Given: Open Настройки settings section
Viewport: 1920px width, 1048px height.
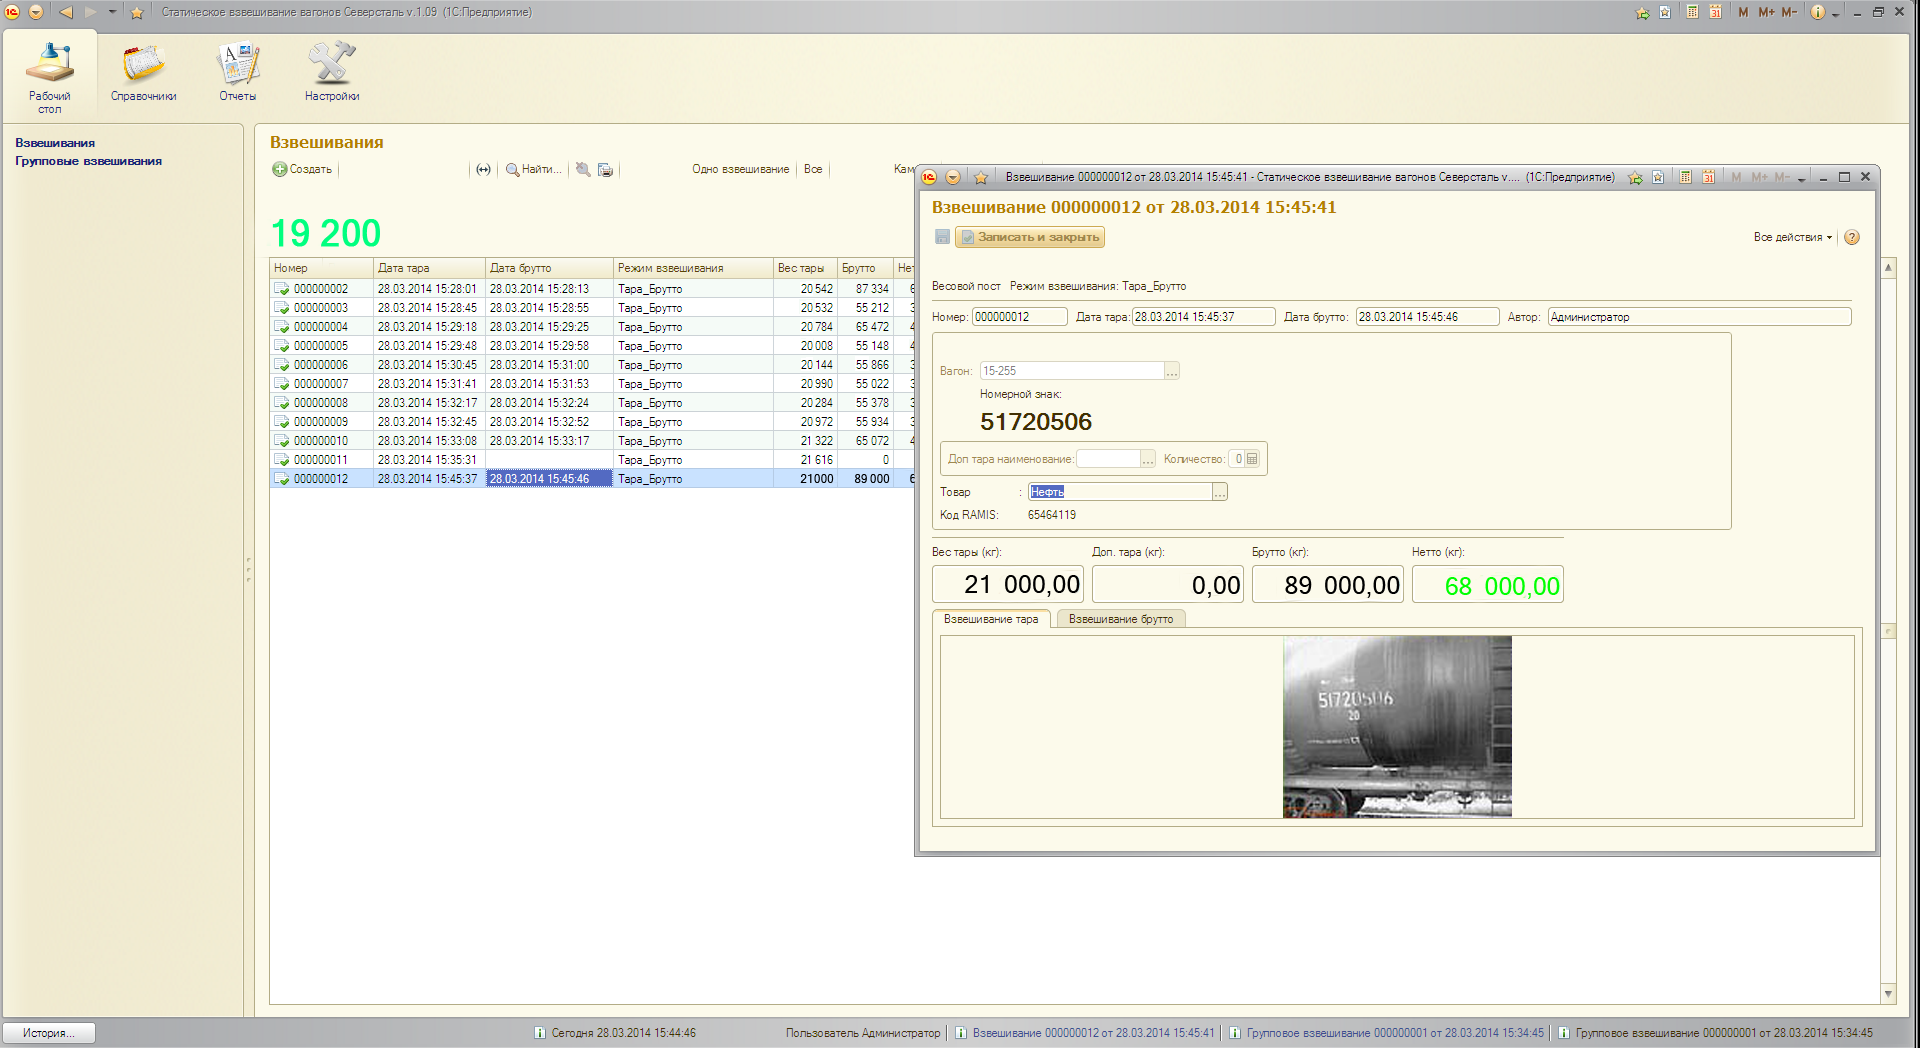Looking at the screenshot, I should pos(332,72).
